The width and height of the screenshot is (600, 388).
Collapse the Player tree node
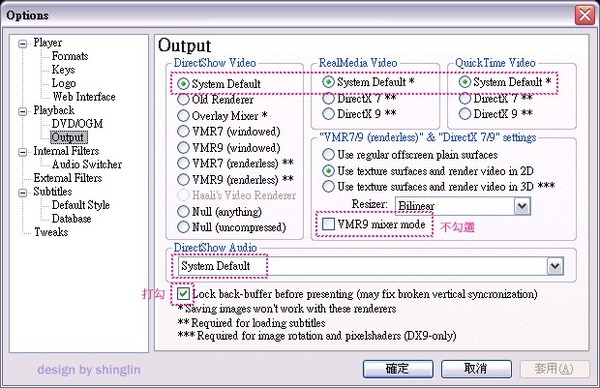point(23,44)
